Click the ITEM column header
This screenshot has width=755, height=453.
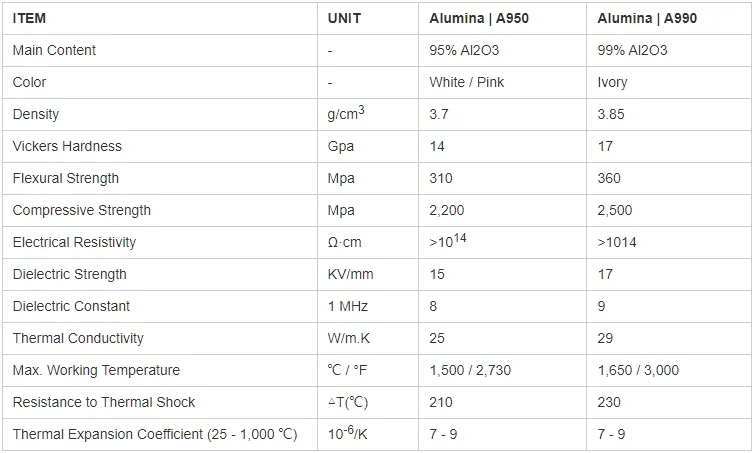(29, 18)
